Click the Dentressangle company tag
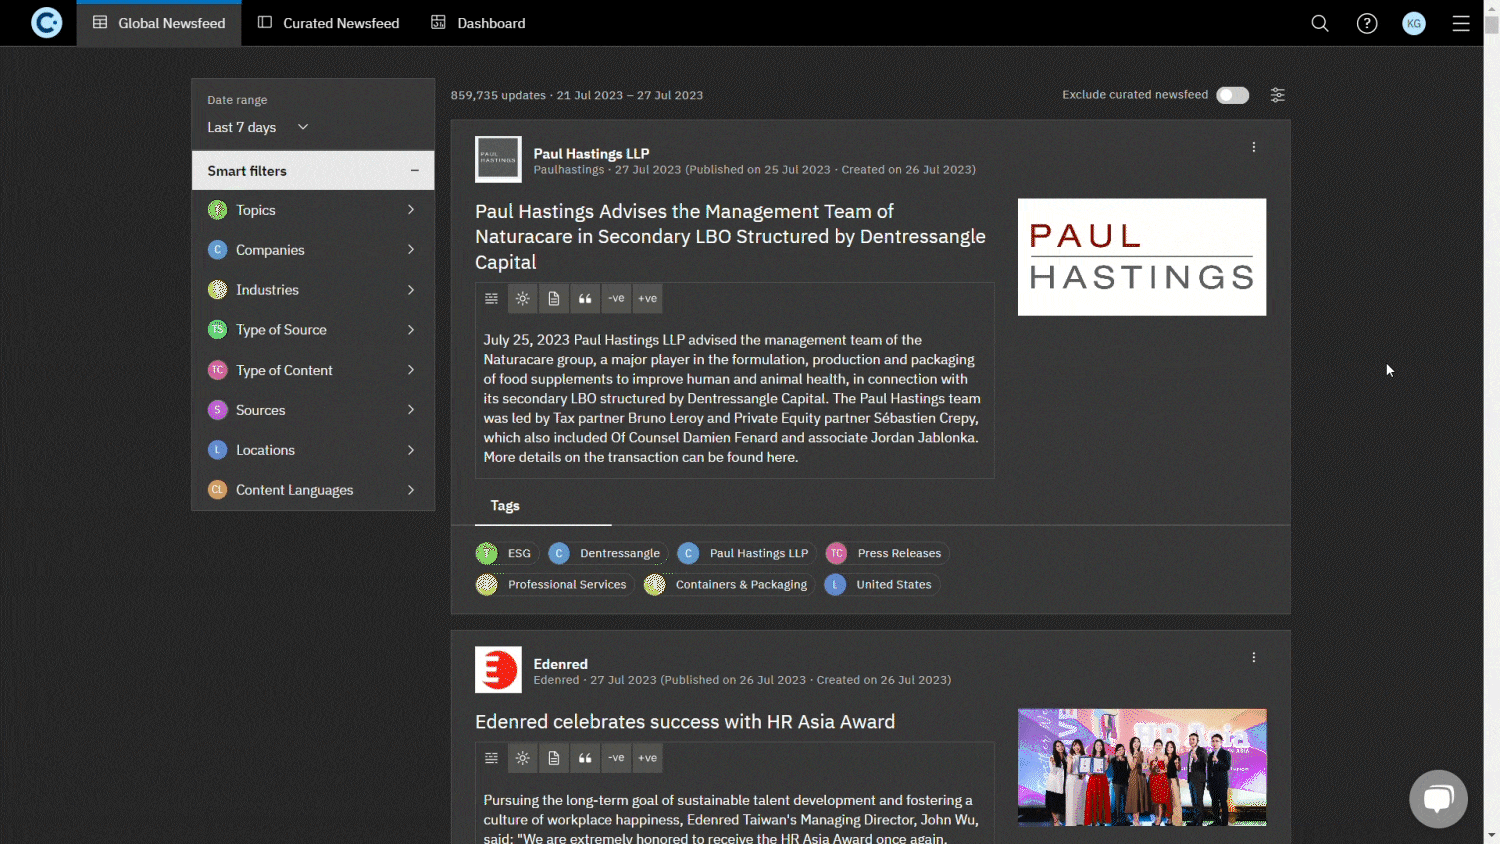 coord(607,553)
